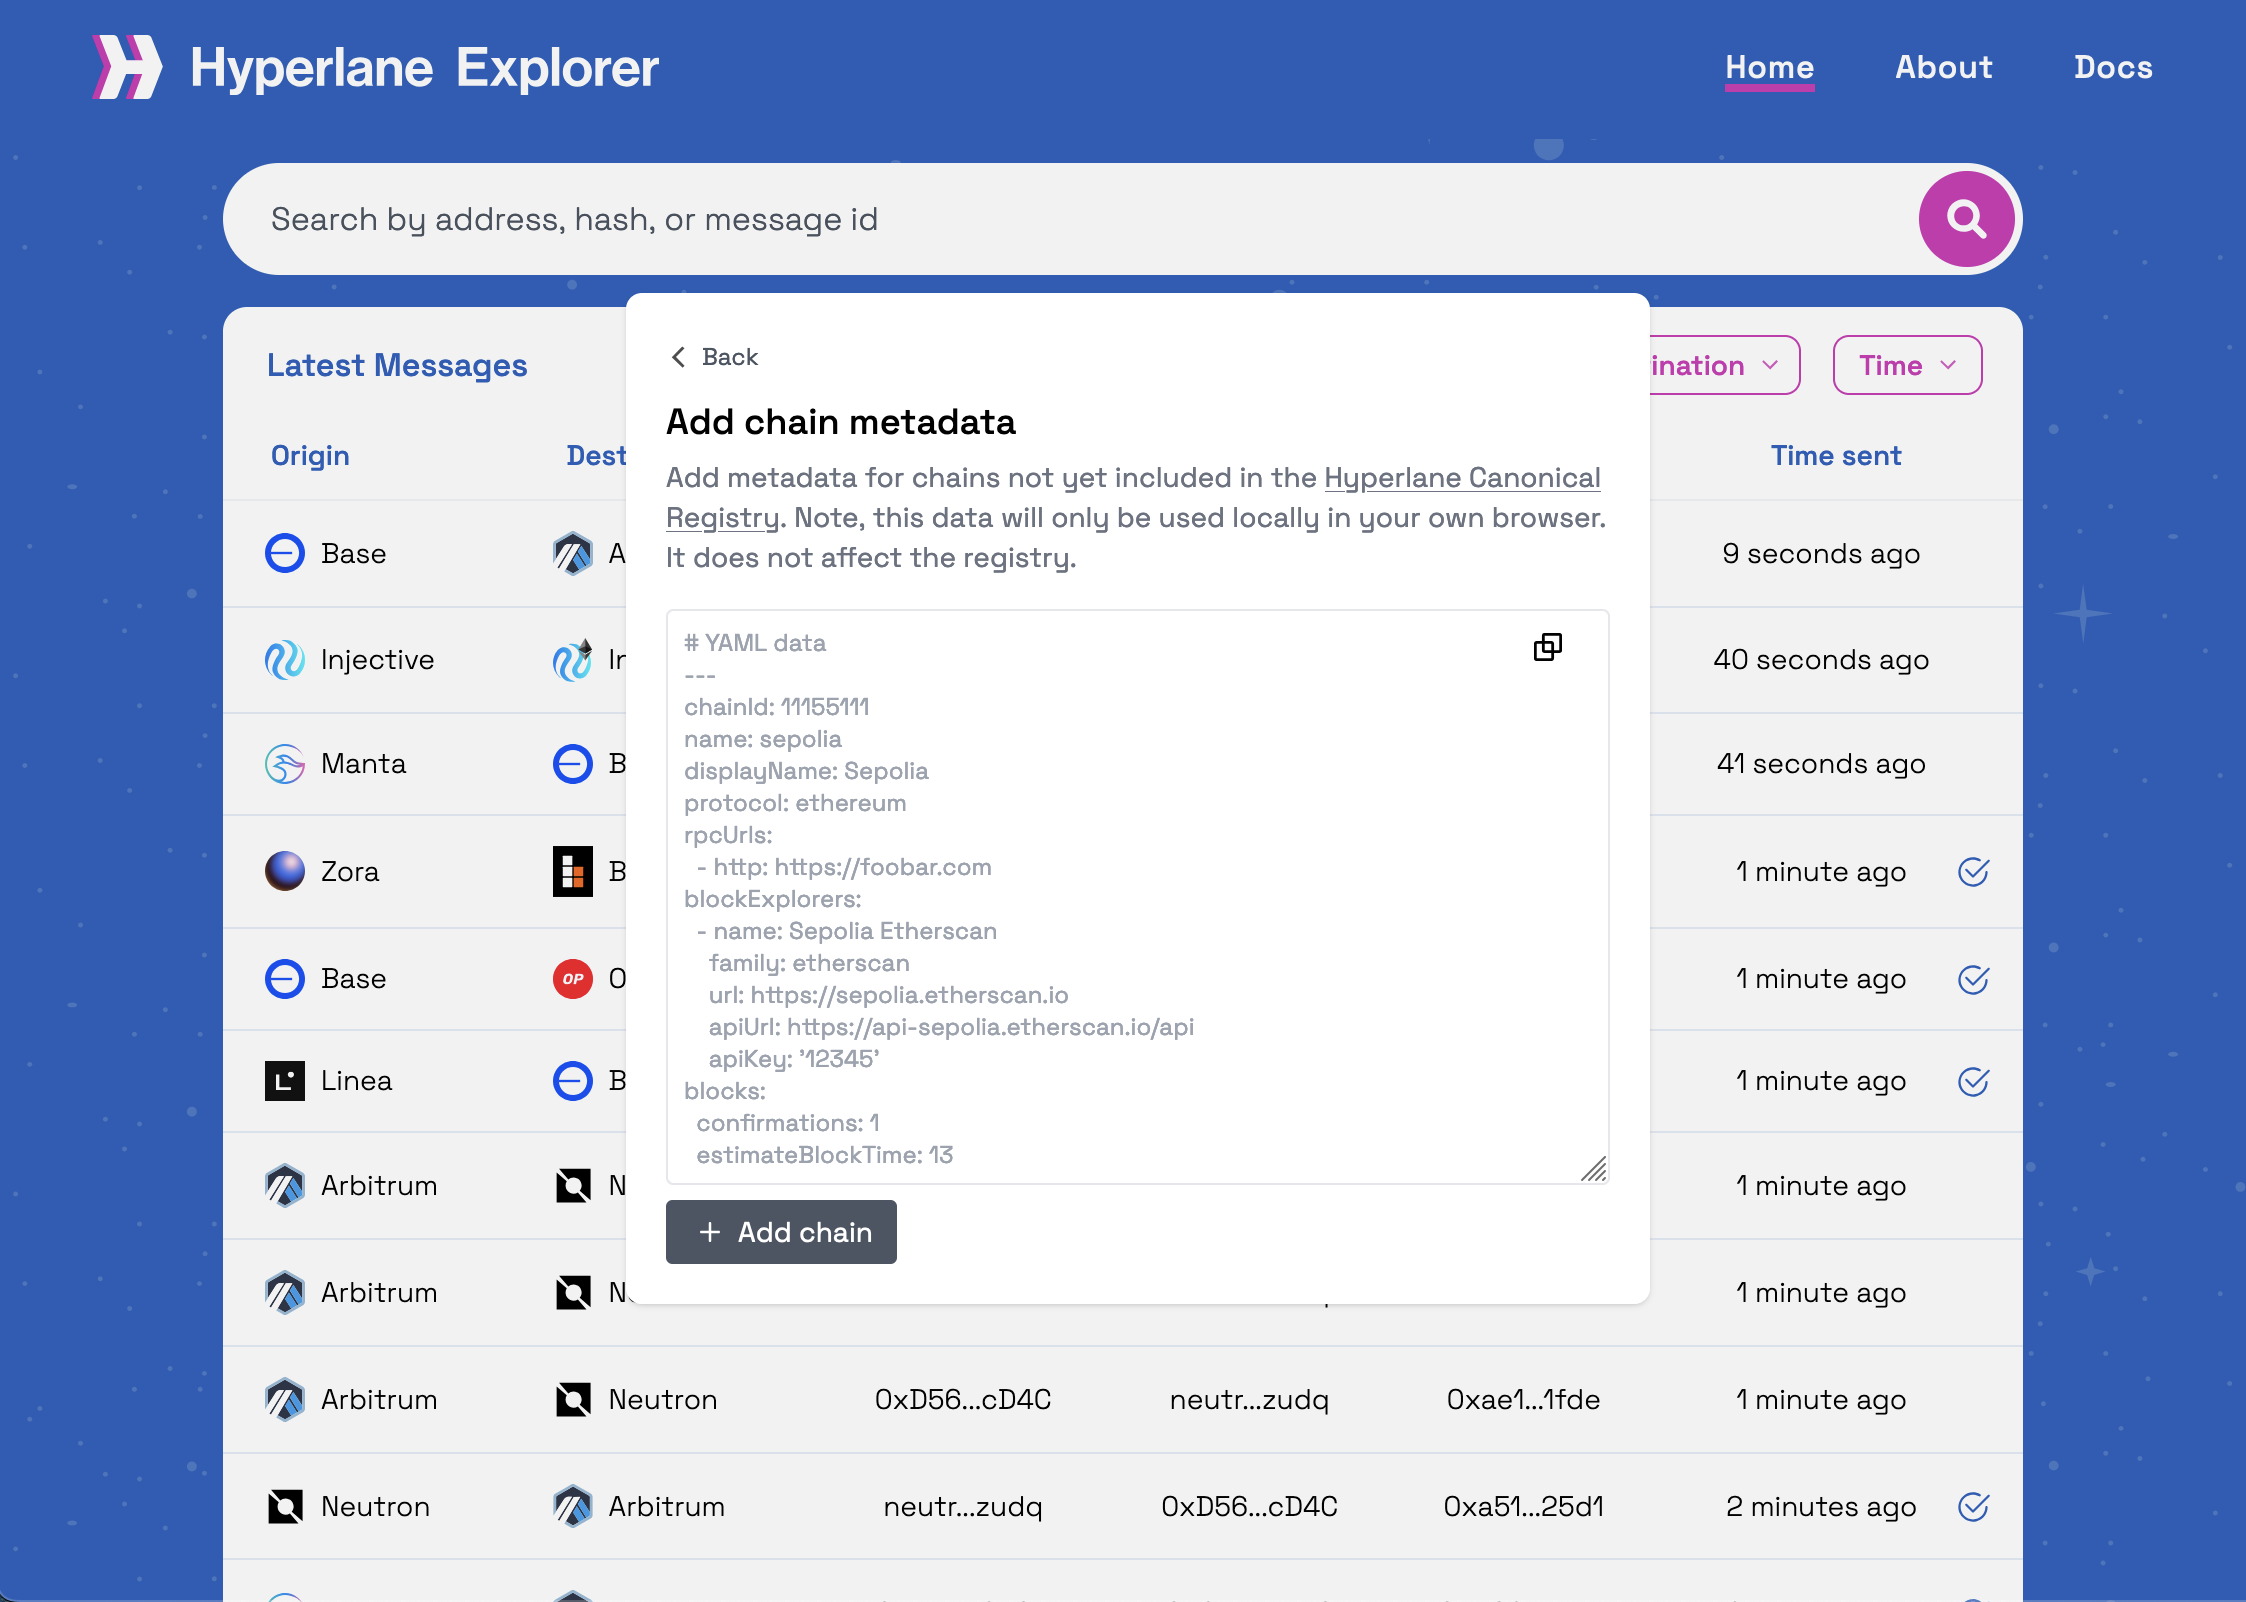Go Back from Add chain metadata
2246x1602 pixels.
714,357
